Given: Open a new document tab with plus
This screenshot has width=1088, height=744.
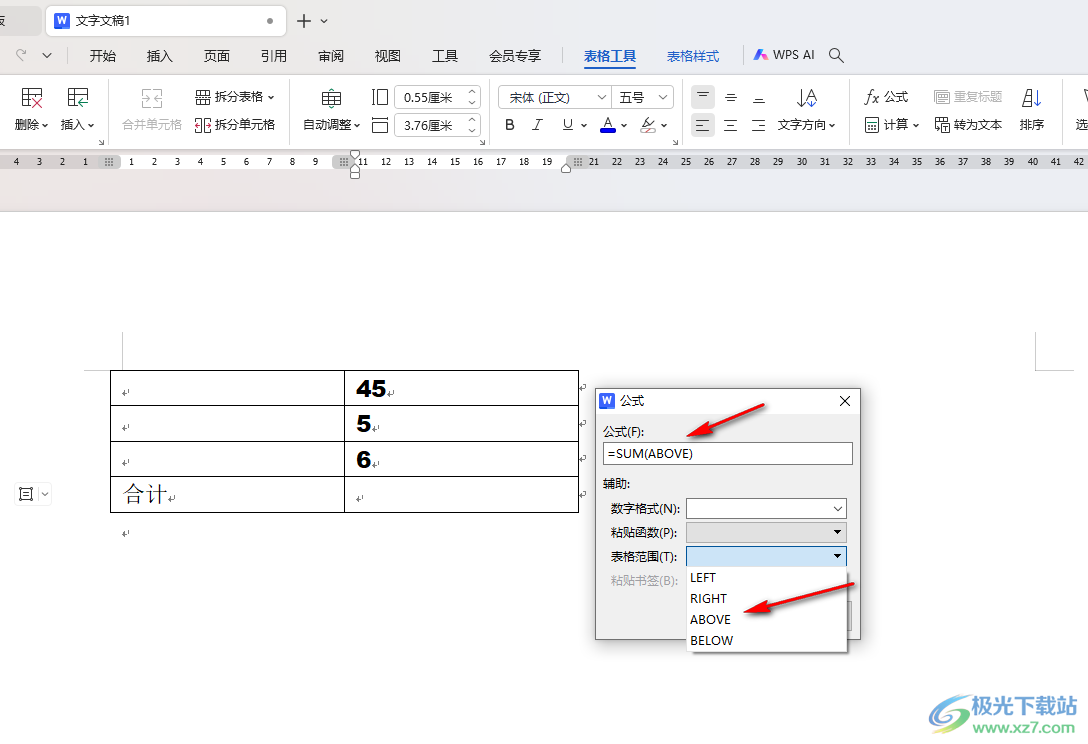Looking at the screenshot, I should click(x=303, y=21).
